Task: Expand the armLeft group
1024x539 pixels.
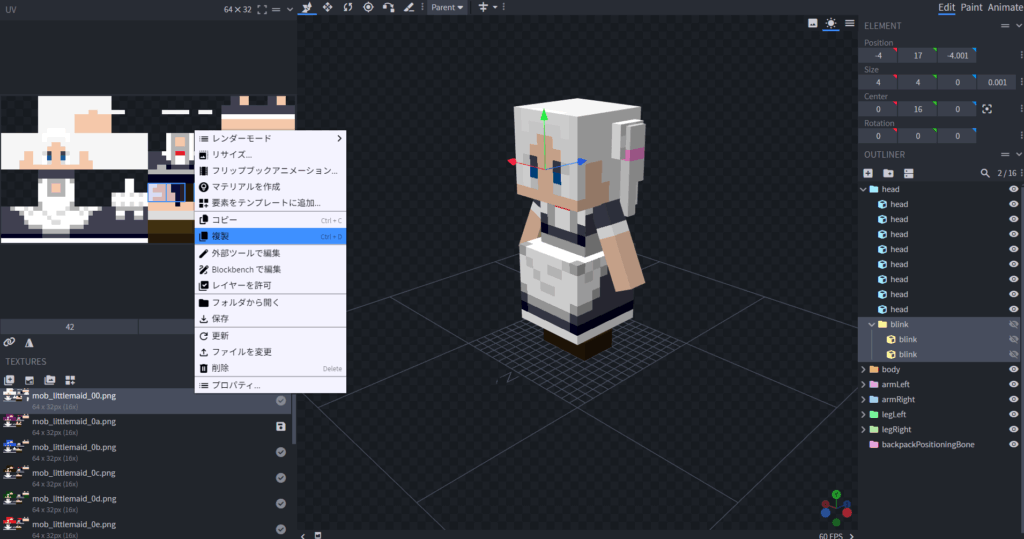Action: tap(864, 384)
